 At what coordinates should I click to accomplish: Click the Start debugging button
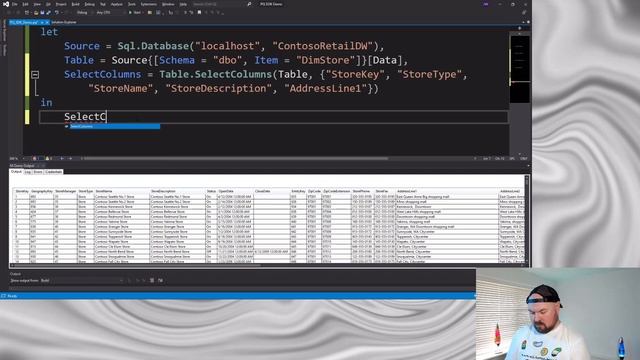pyautogui.click(x=136, y=13)
